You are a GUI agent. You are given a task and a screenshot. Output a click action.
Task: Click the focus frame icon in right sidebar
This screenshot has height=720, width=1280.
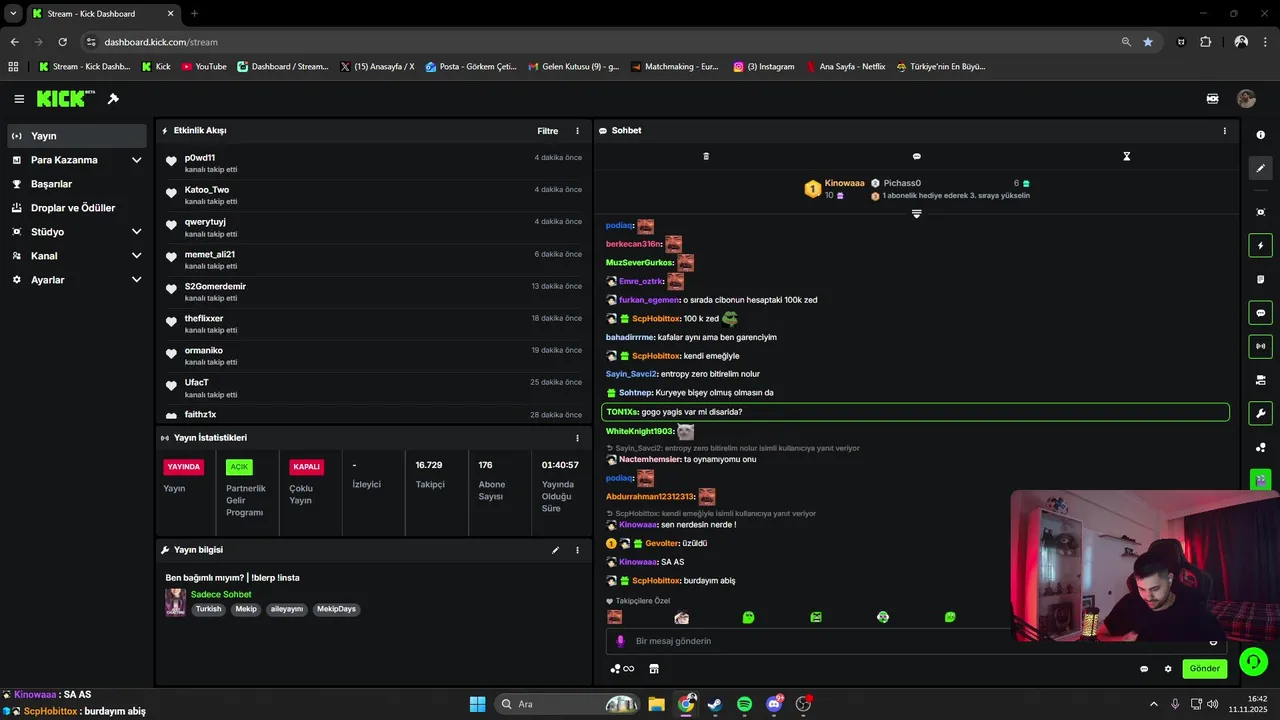click(1260, 212)
